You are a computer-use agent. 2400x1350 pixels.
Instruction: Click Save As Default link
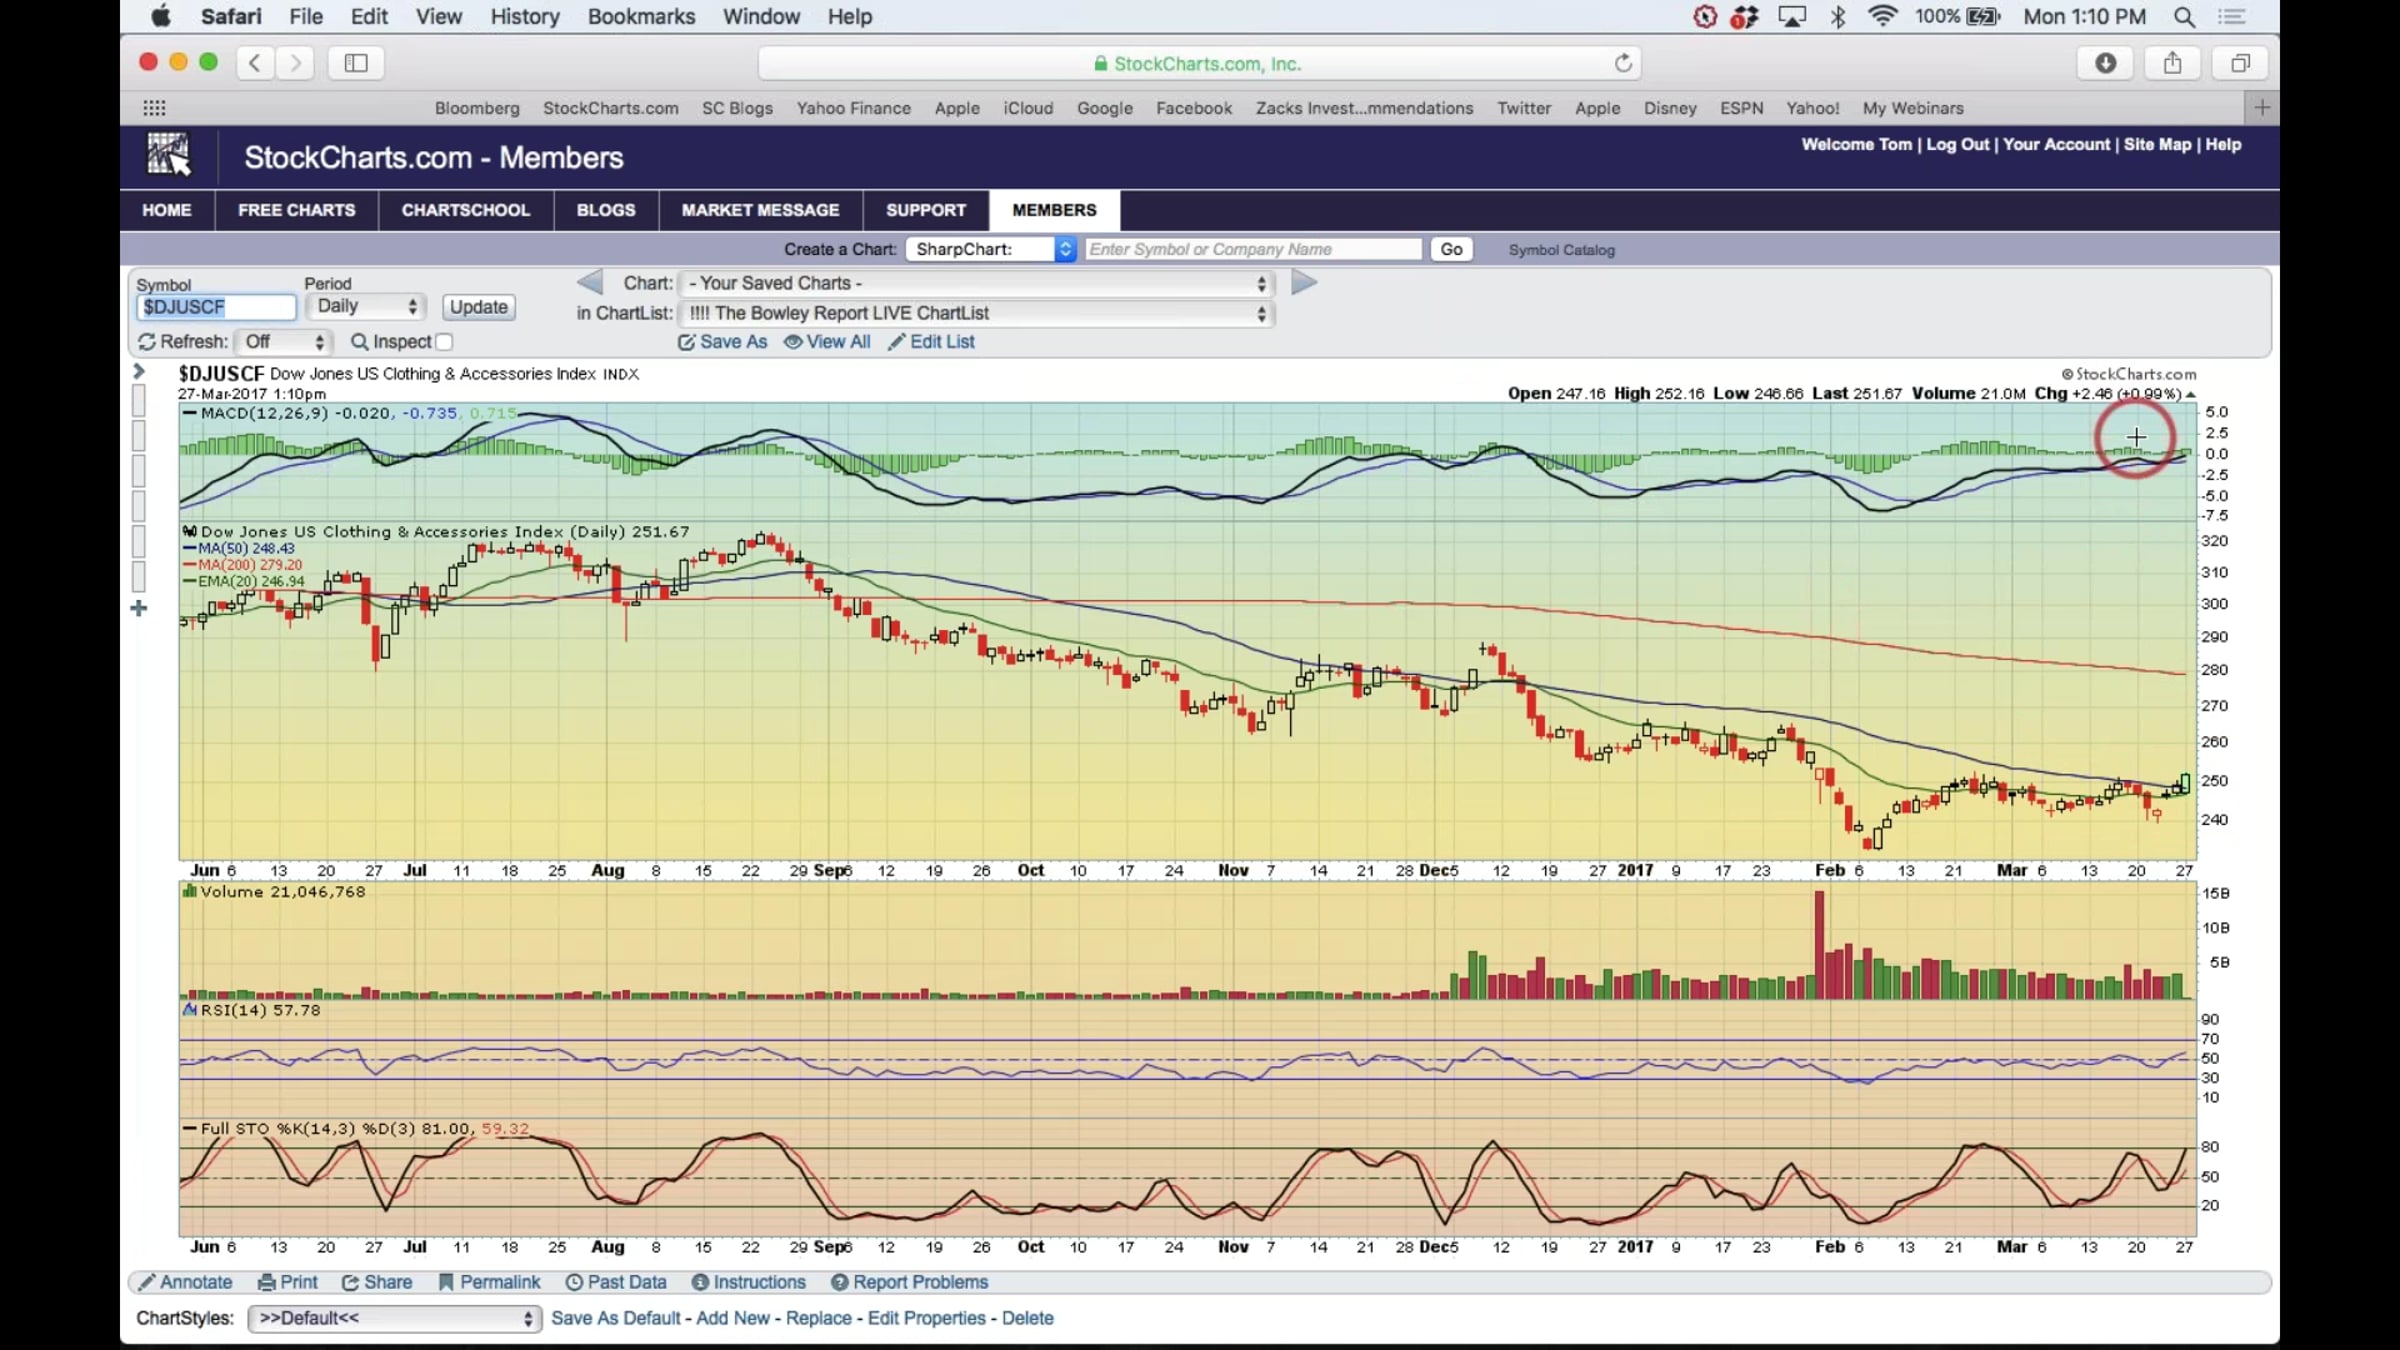tap(616, 1318)
